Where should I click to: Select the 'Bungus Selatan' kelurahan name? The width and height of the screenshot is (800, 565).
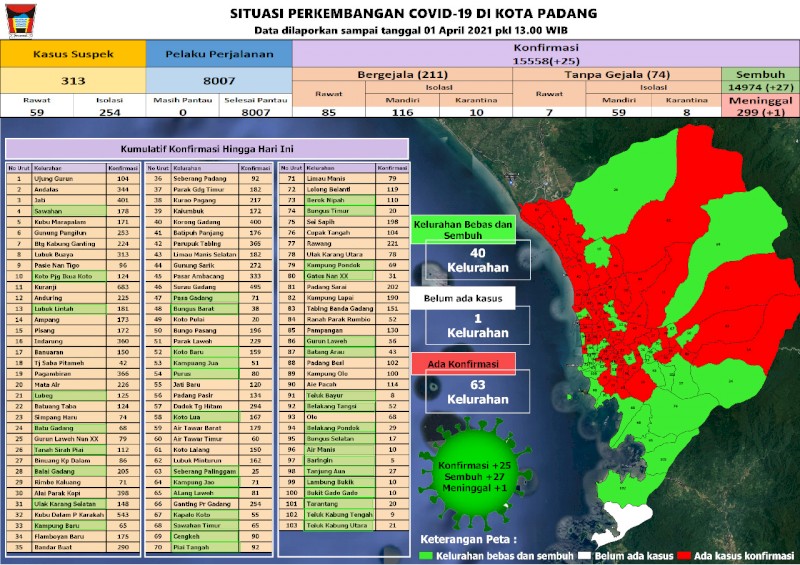click(x=330, y=438)
